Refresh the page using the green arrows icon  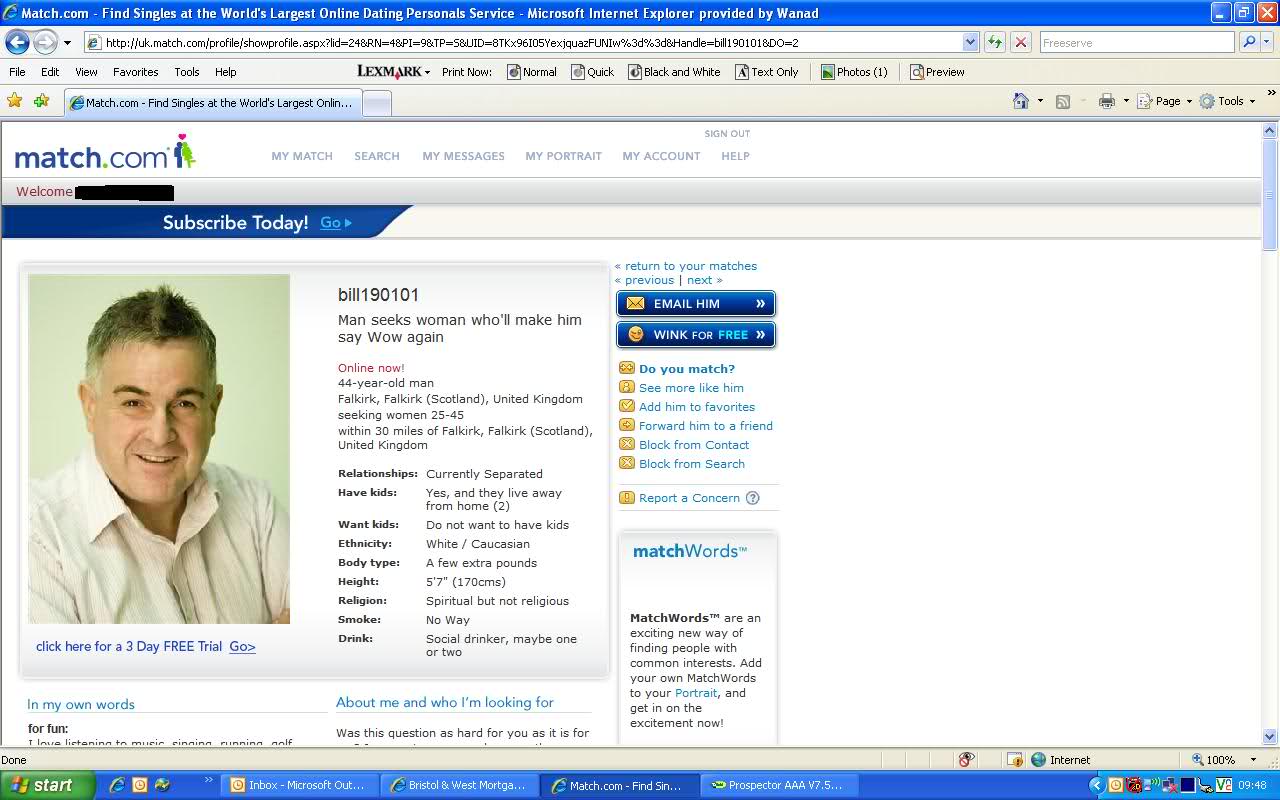click(995, 42)
